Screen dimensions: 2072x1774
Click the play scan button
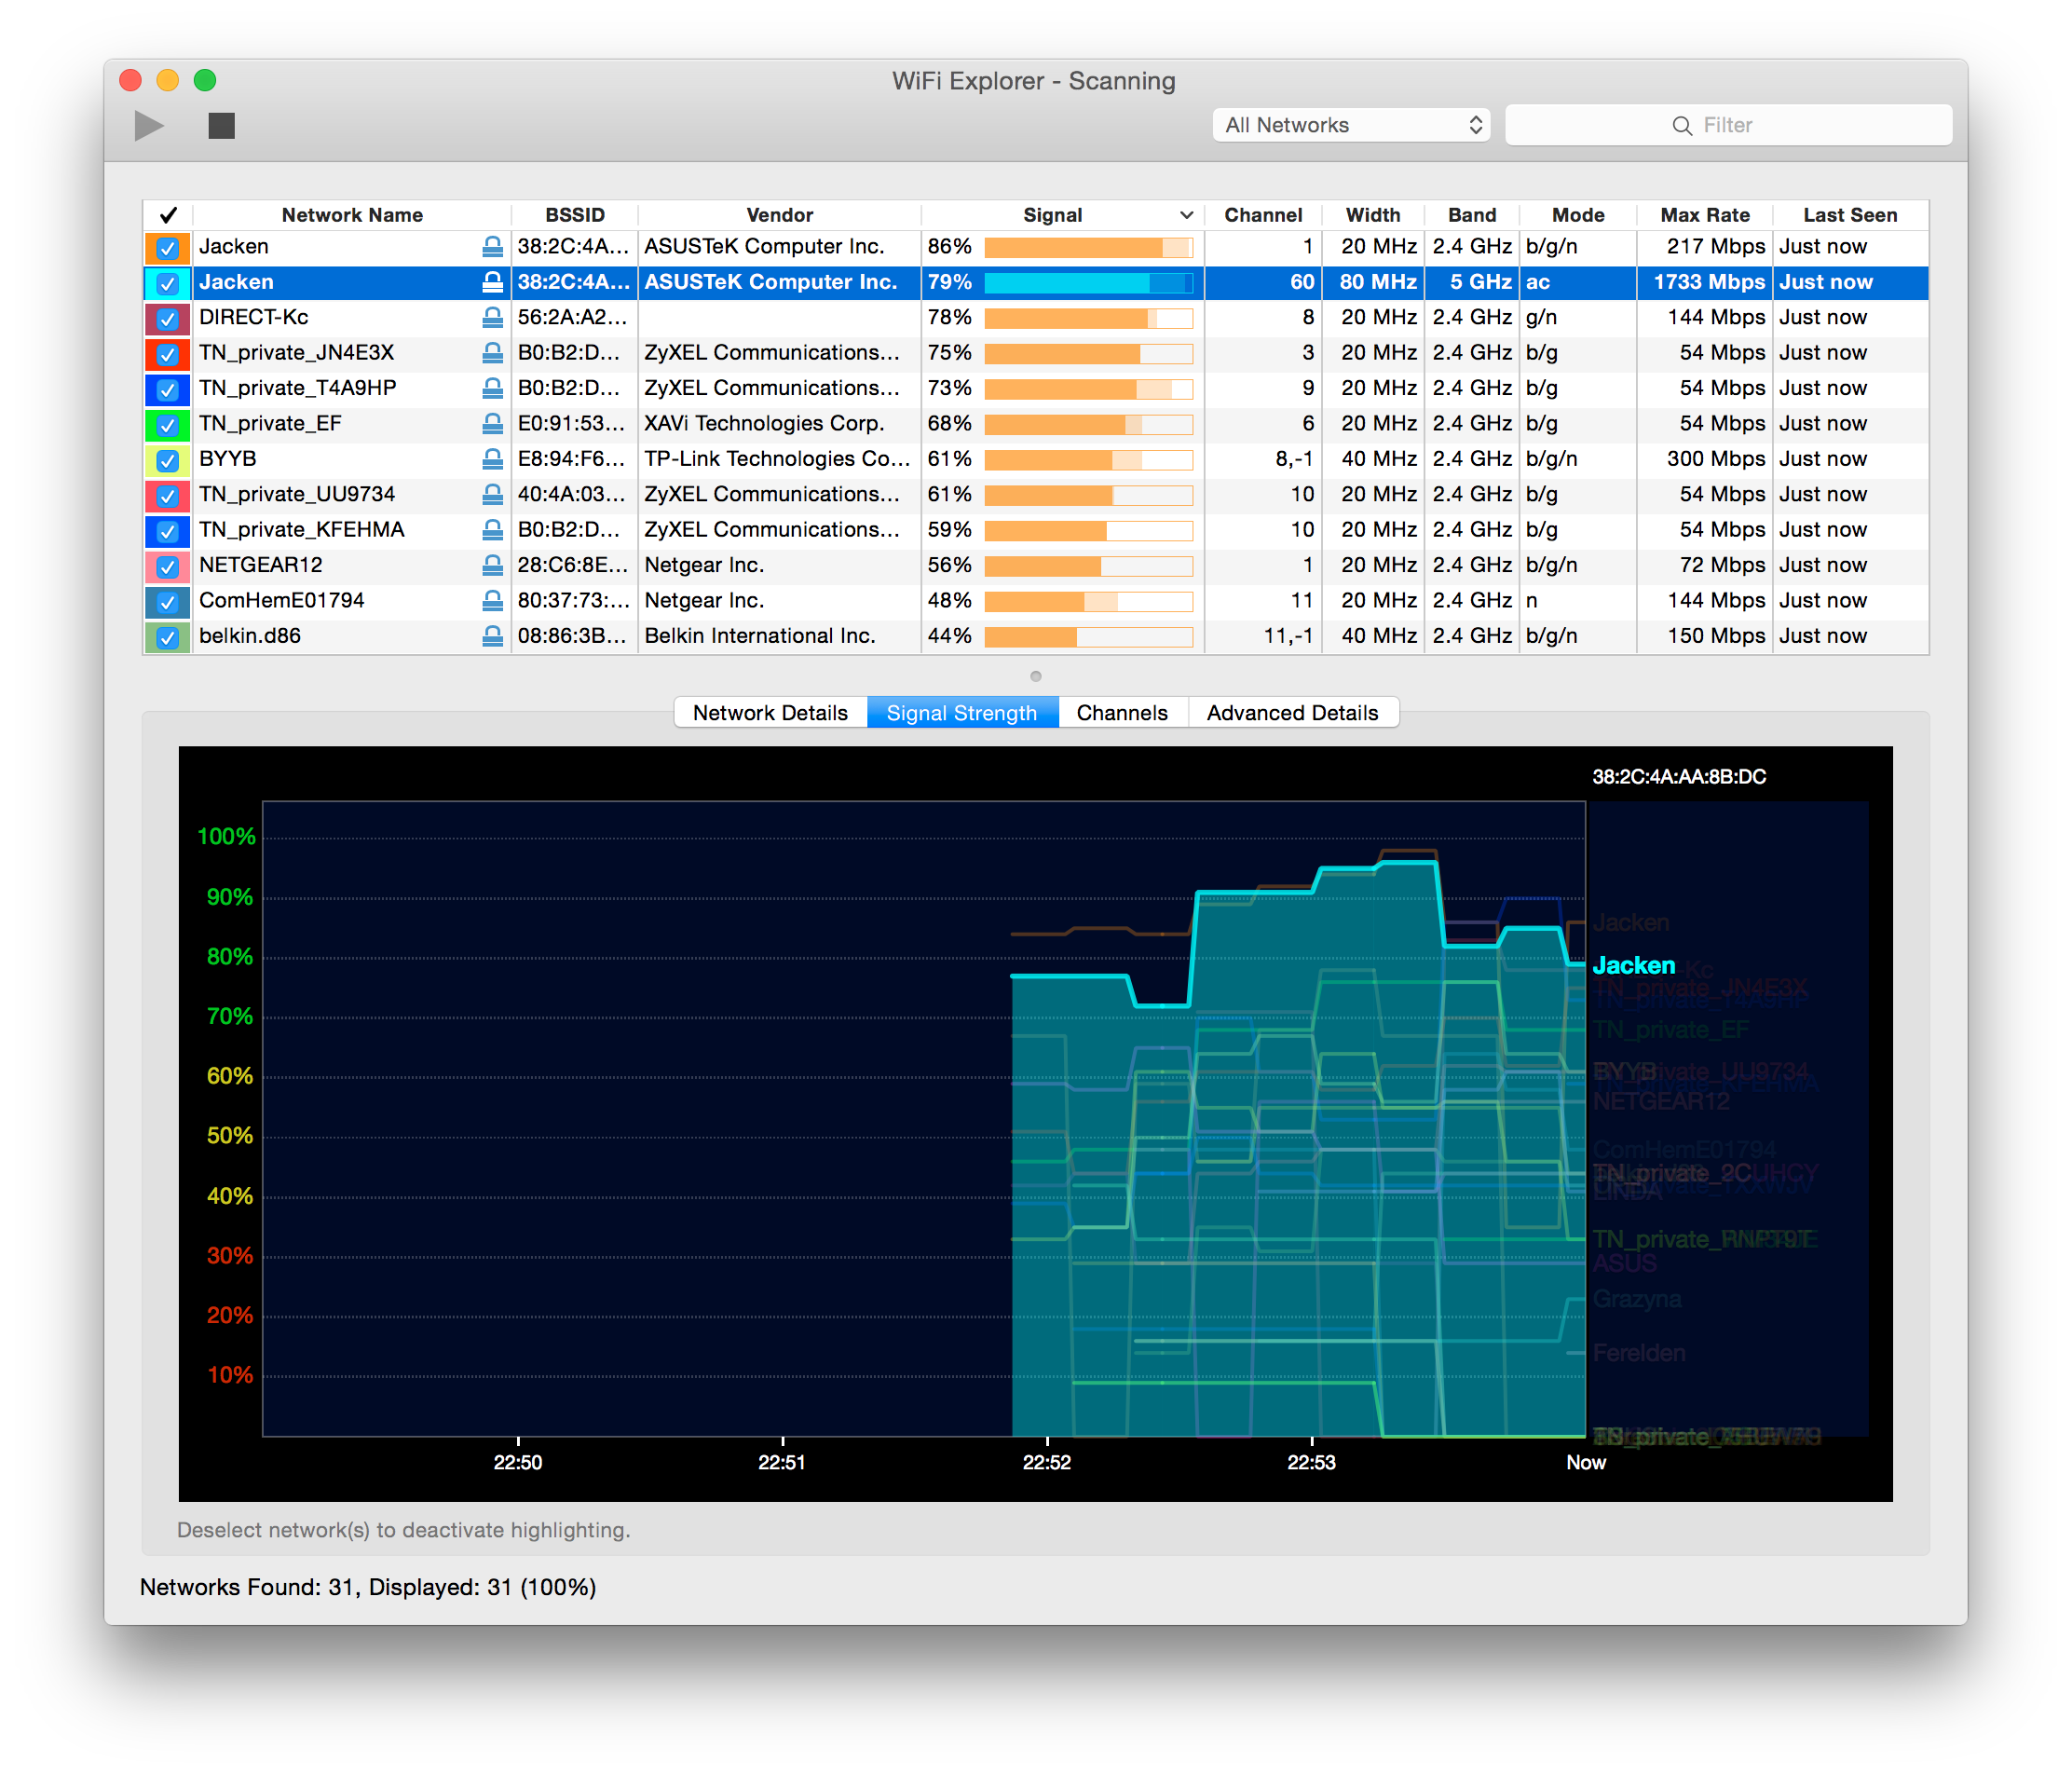149,126
